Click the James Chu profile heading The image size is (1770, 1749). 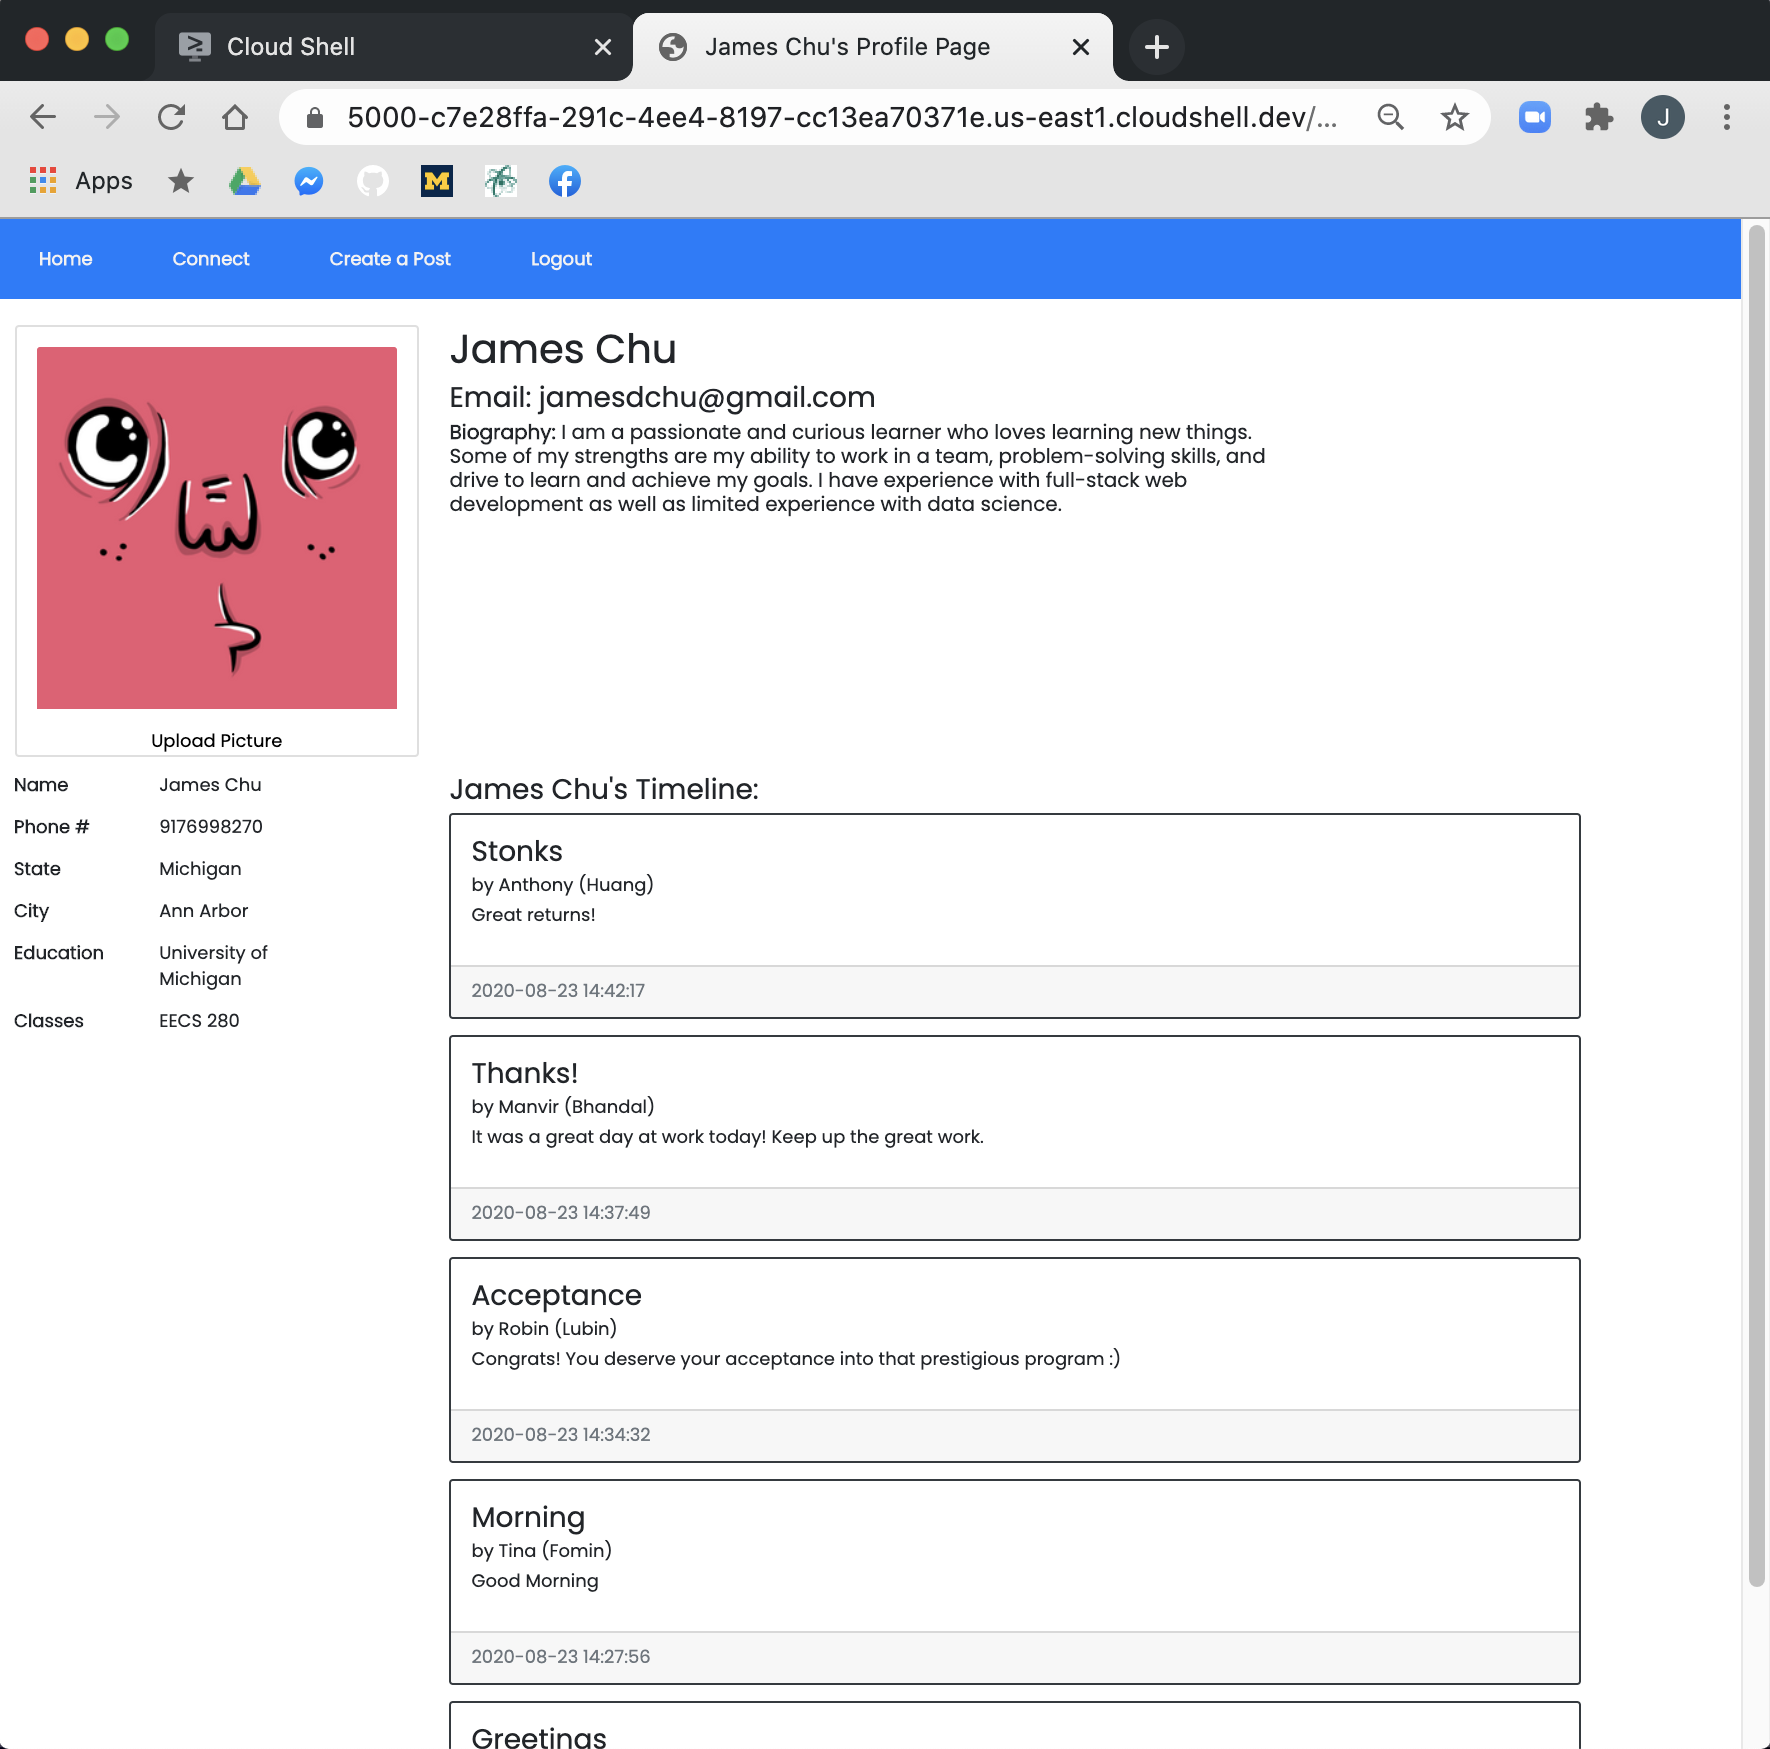tap(563, 349)
